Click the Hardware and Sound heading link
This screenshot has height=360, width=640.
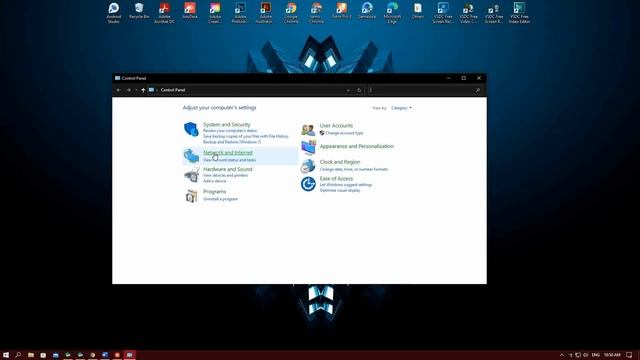click(227, 169)
